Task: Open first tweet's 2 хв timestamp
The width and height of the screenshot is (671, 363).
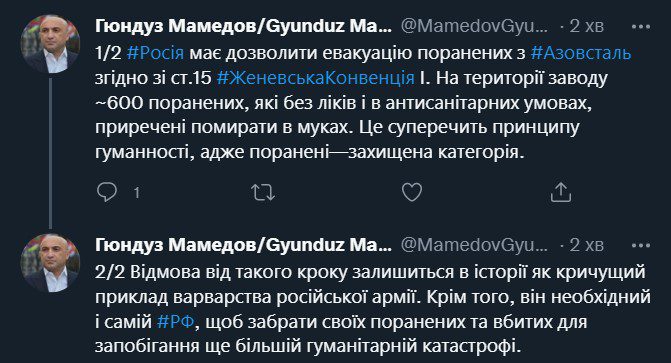Action: 586,27
